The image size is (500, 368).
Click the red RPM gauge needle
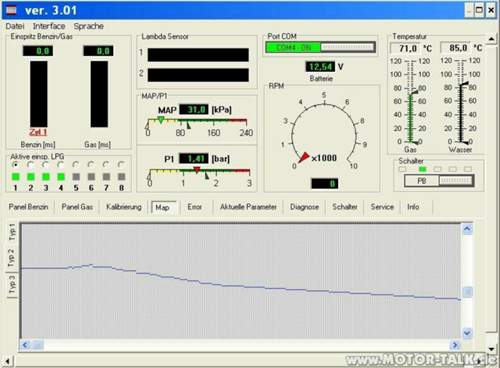click(x=303, y=157)
